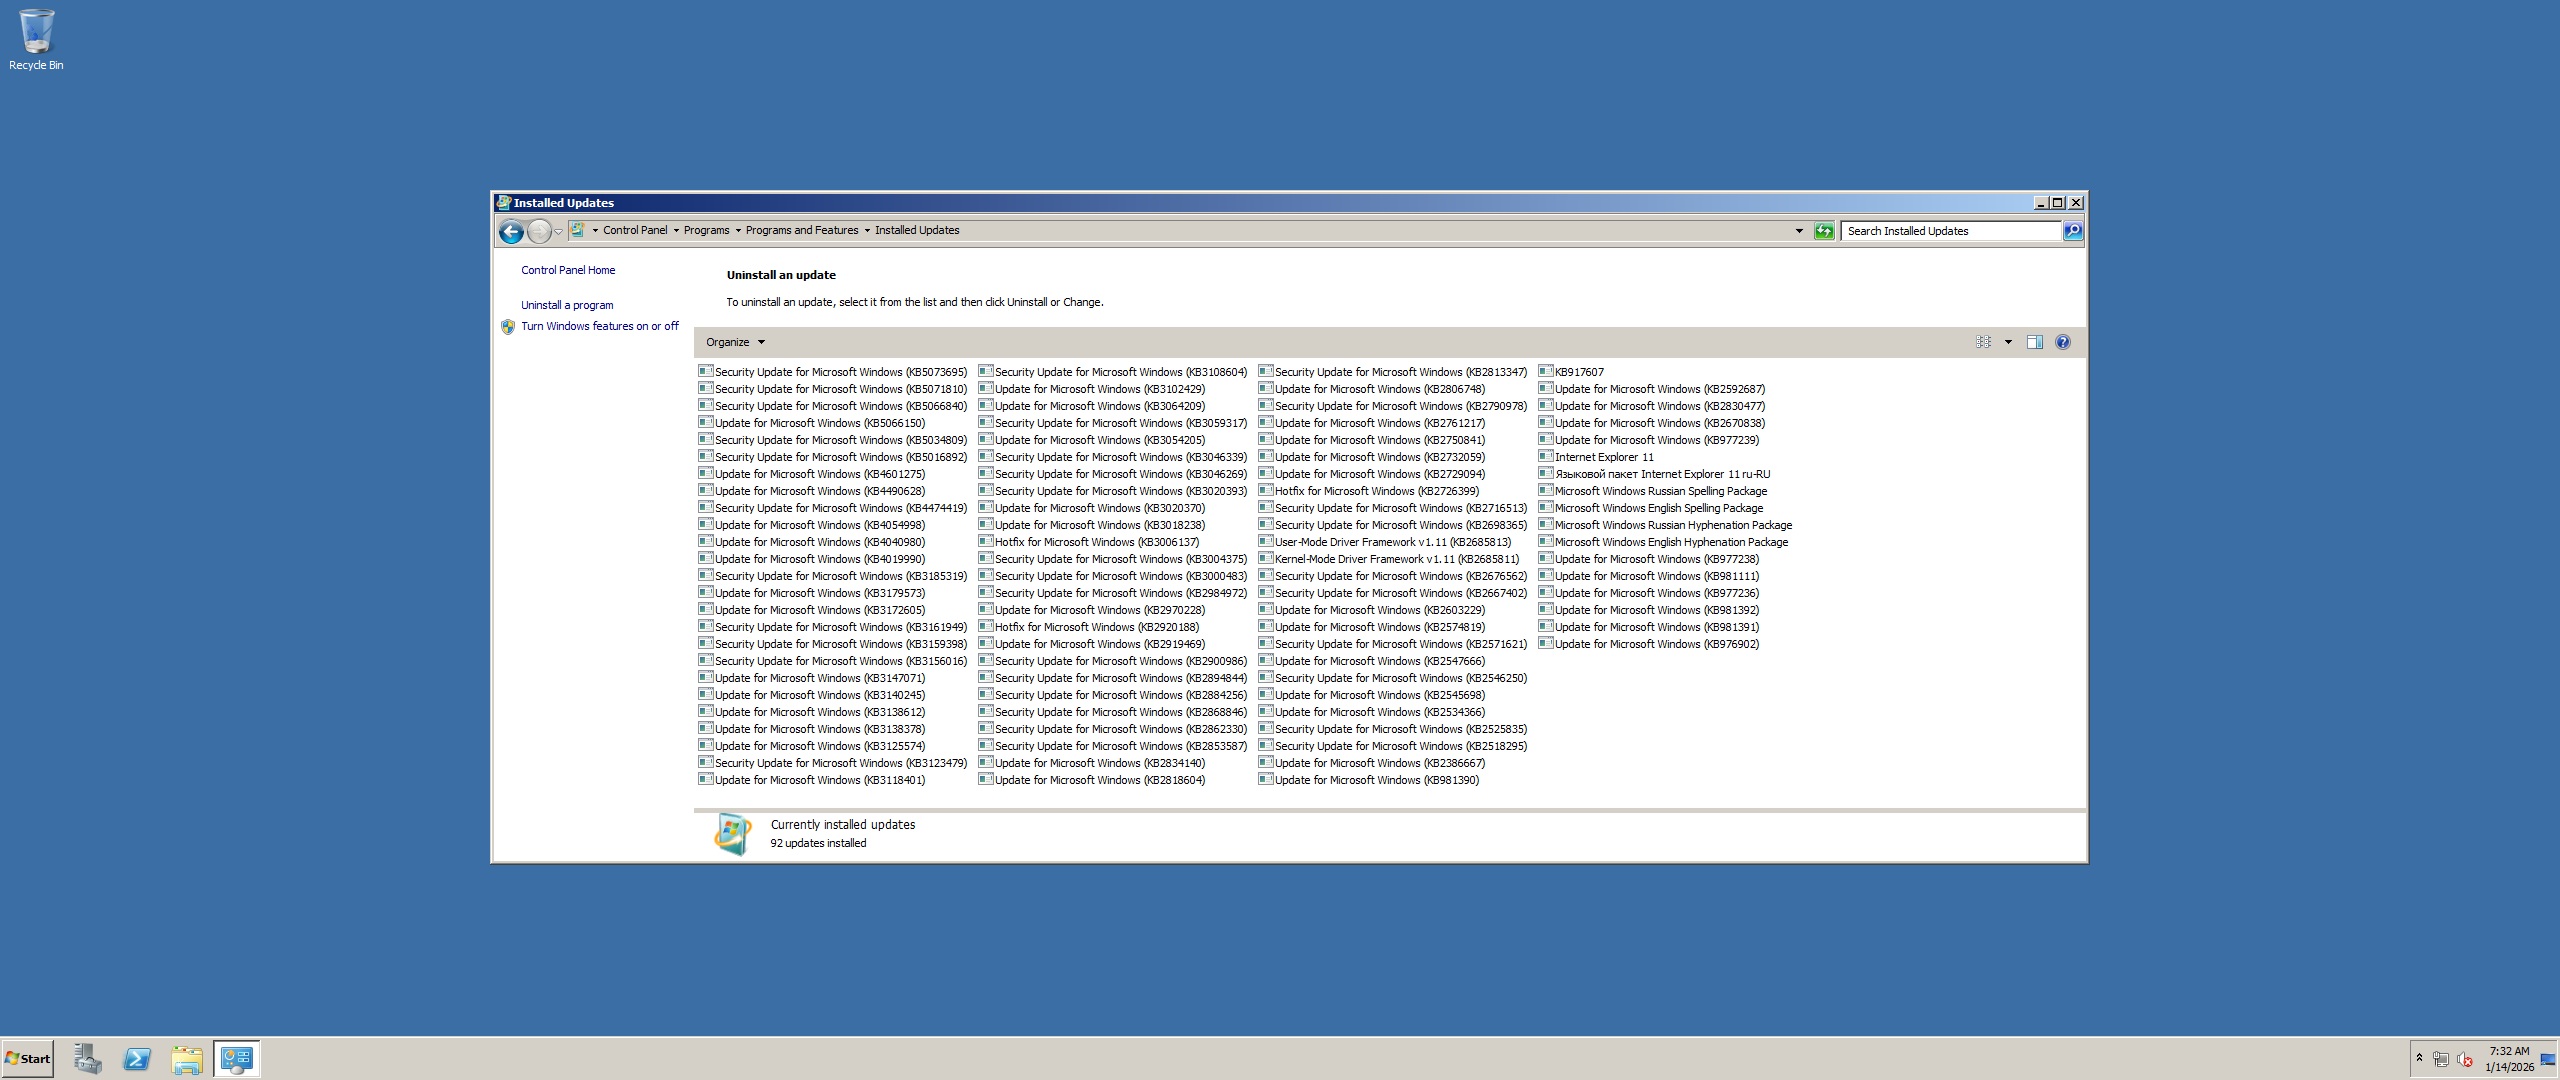Open Control Panel Home link
The image size is (2560, 1080).
click(x=568, y=270)
